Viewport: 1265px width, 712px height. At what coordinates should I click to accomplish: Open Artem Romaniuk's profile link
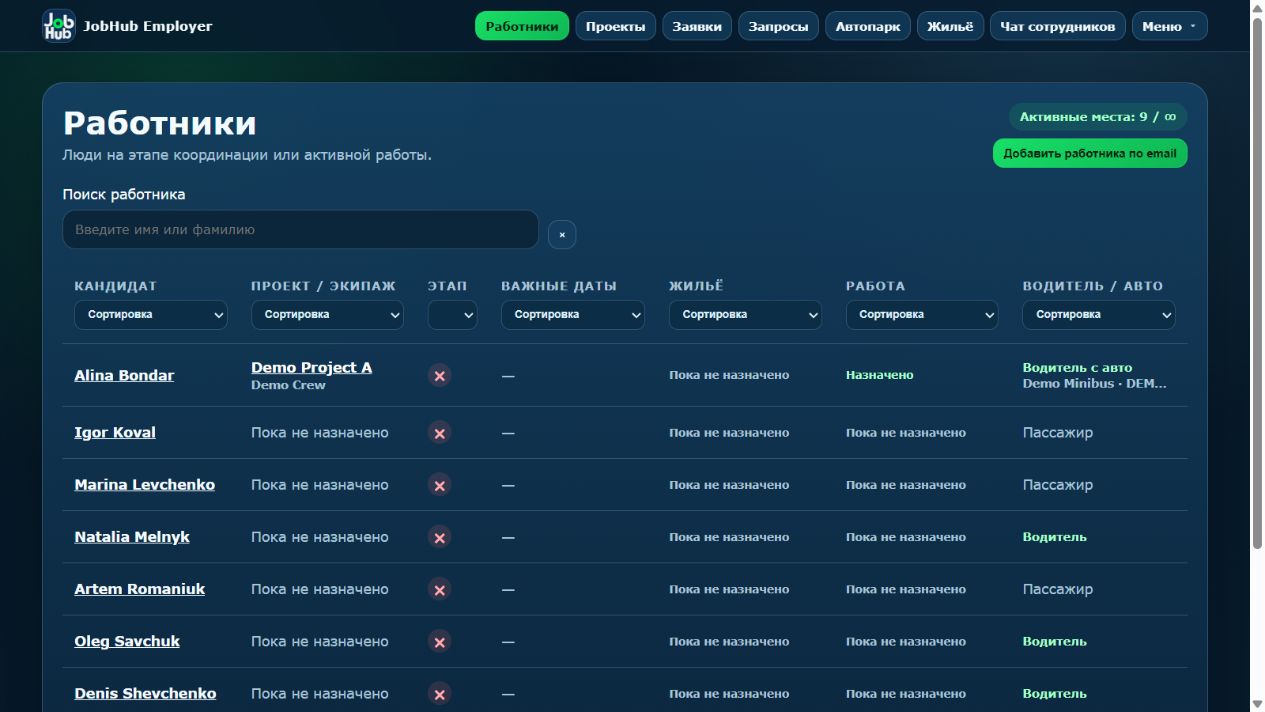coord(139,589)
